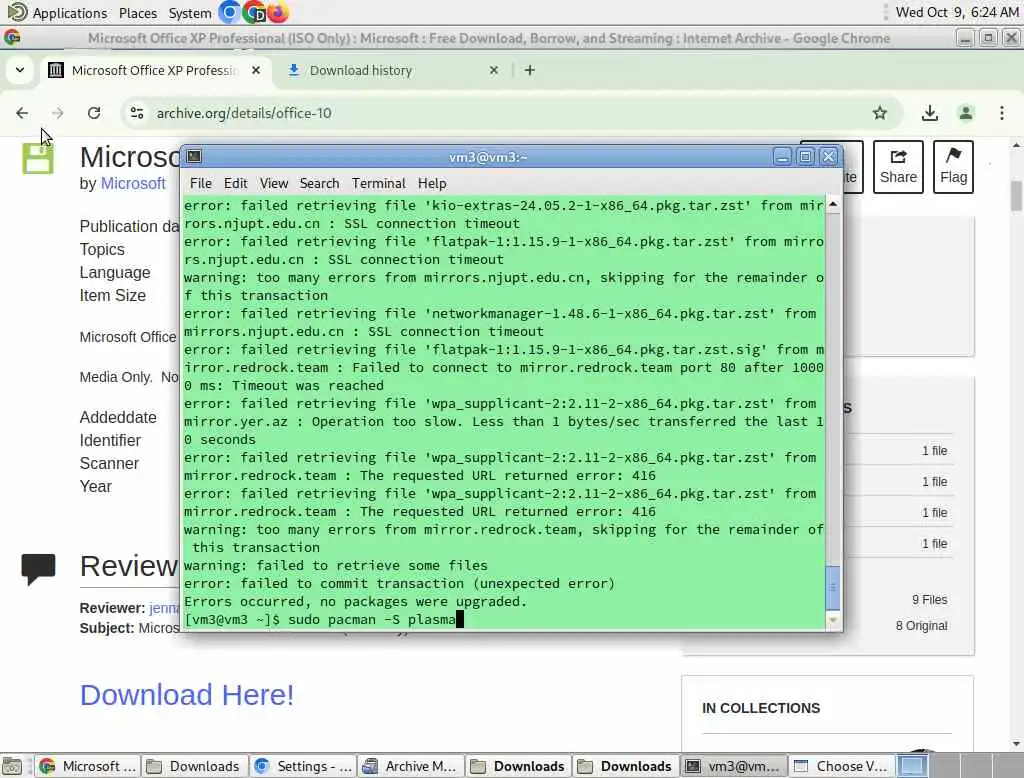Open terminal Search menu
The width and height of the screenshot is (1024, 778).
[x=319, y=184]
